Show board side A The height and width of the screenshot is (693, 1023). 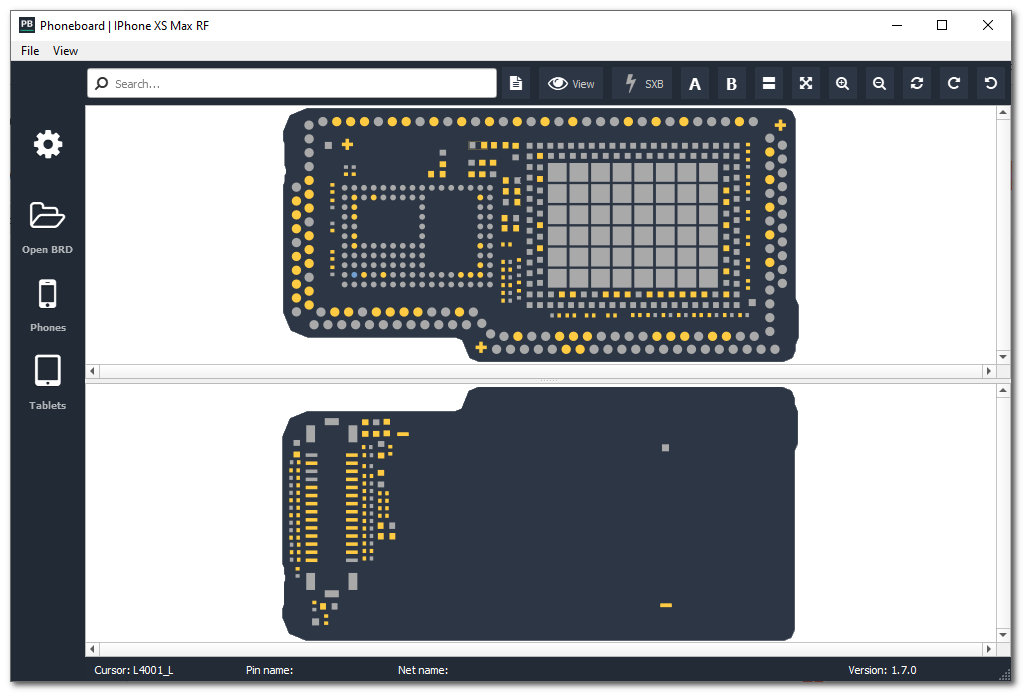click(695, 84)
